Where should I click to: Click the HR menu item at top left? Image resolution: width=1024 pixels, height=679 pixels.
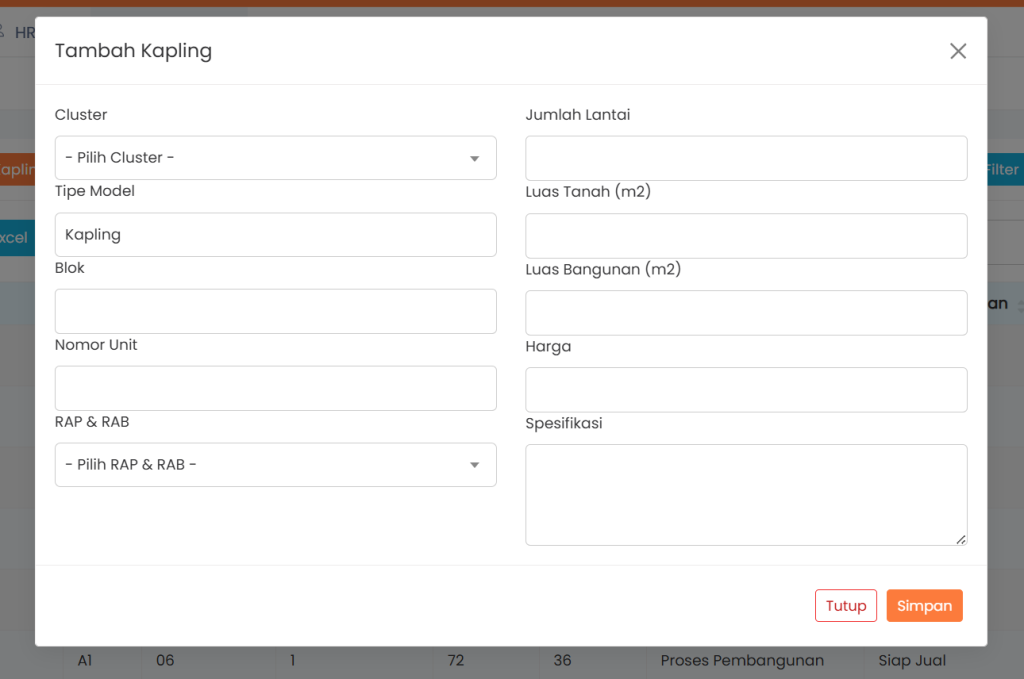[24, 32]
